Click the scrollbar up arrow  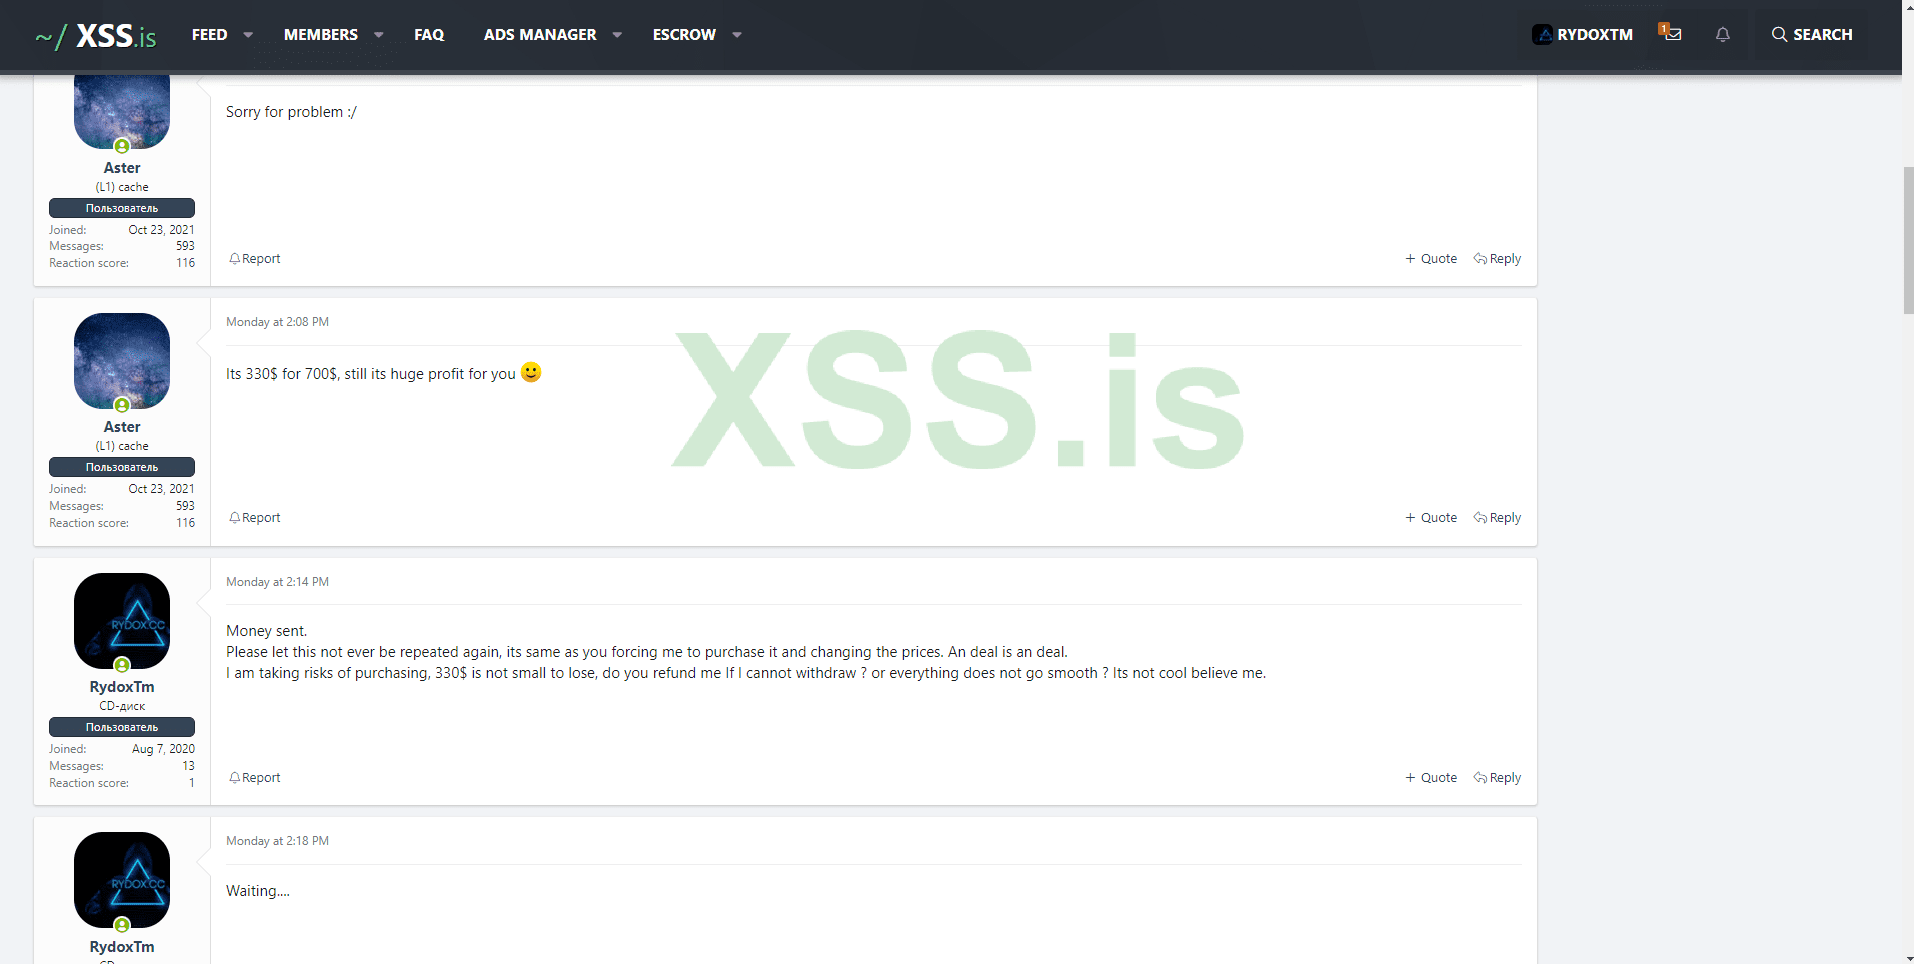(1908, 6)
